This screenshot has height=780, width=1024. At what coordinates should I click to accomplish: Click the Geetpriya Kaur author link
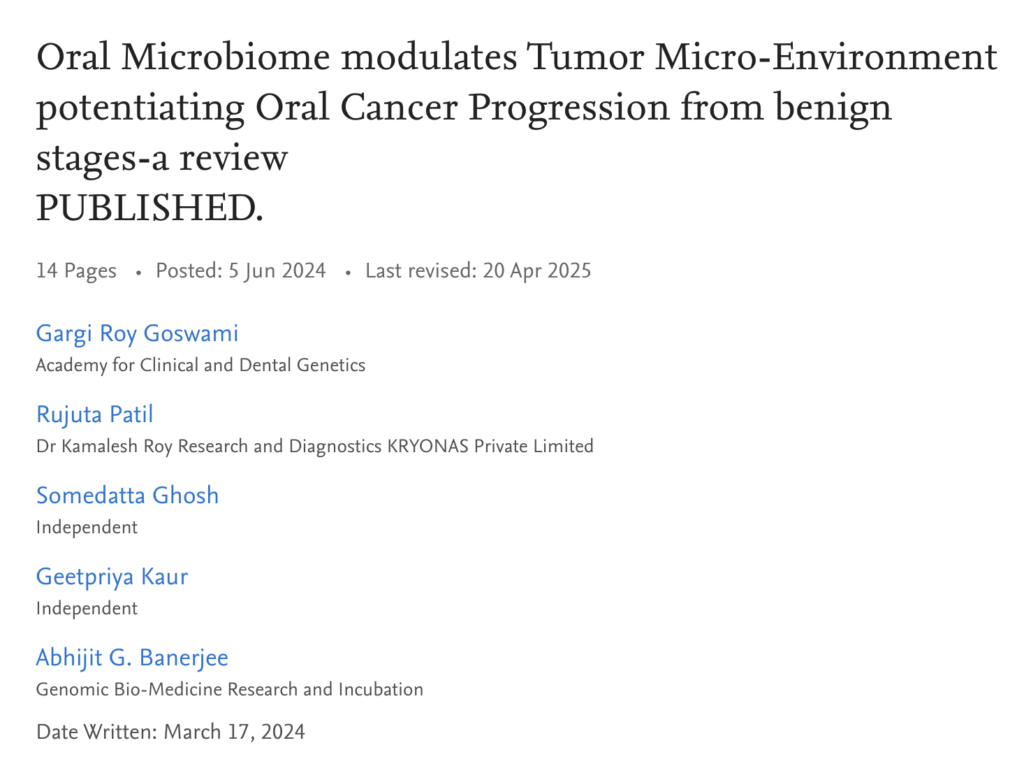pyautogui.click(x=112, y=576)
